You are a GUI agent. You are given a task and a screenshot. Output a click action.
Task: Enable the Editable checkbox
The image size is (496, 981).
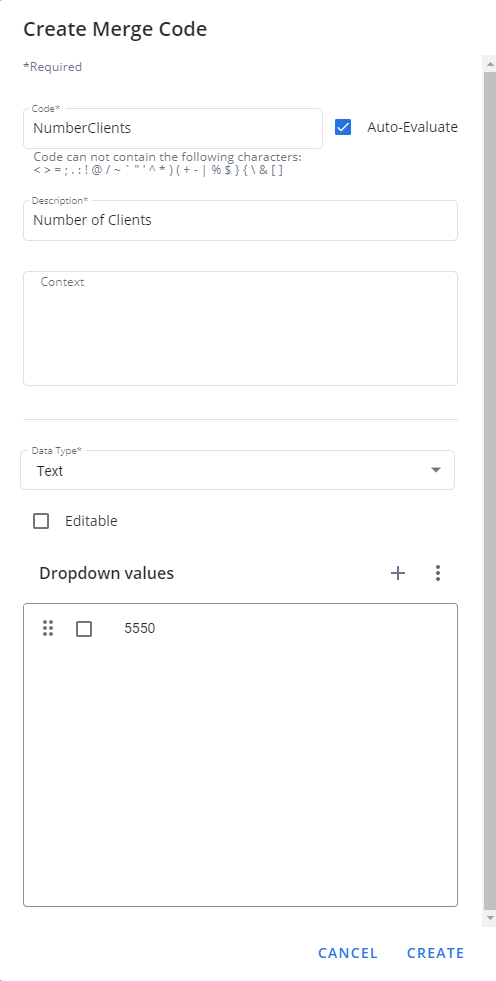[41, 521]
